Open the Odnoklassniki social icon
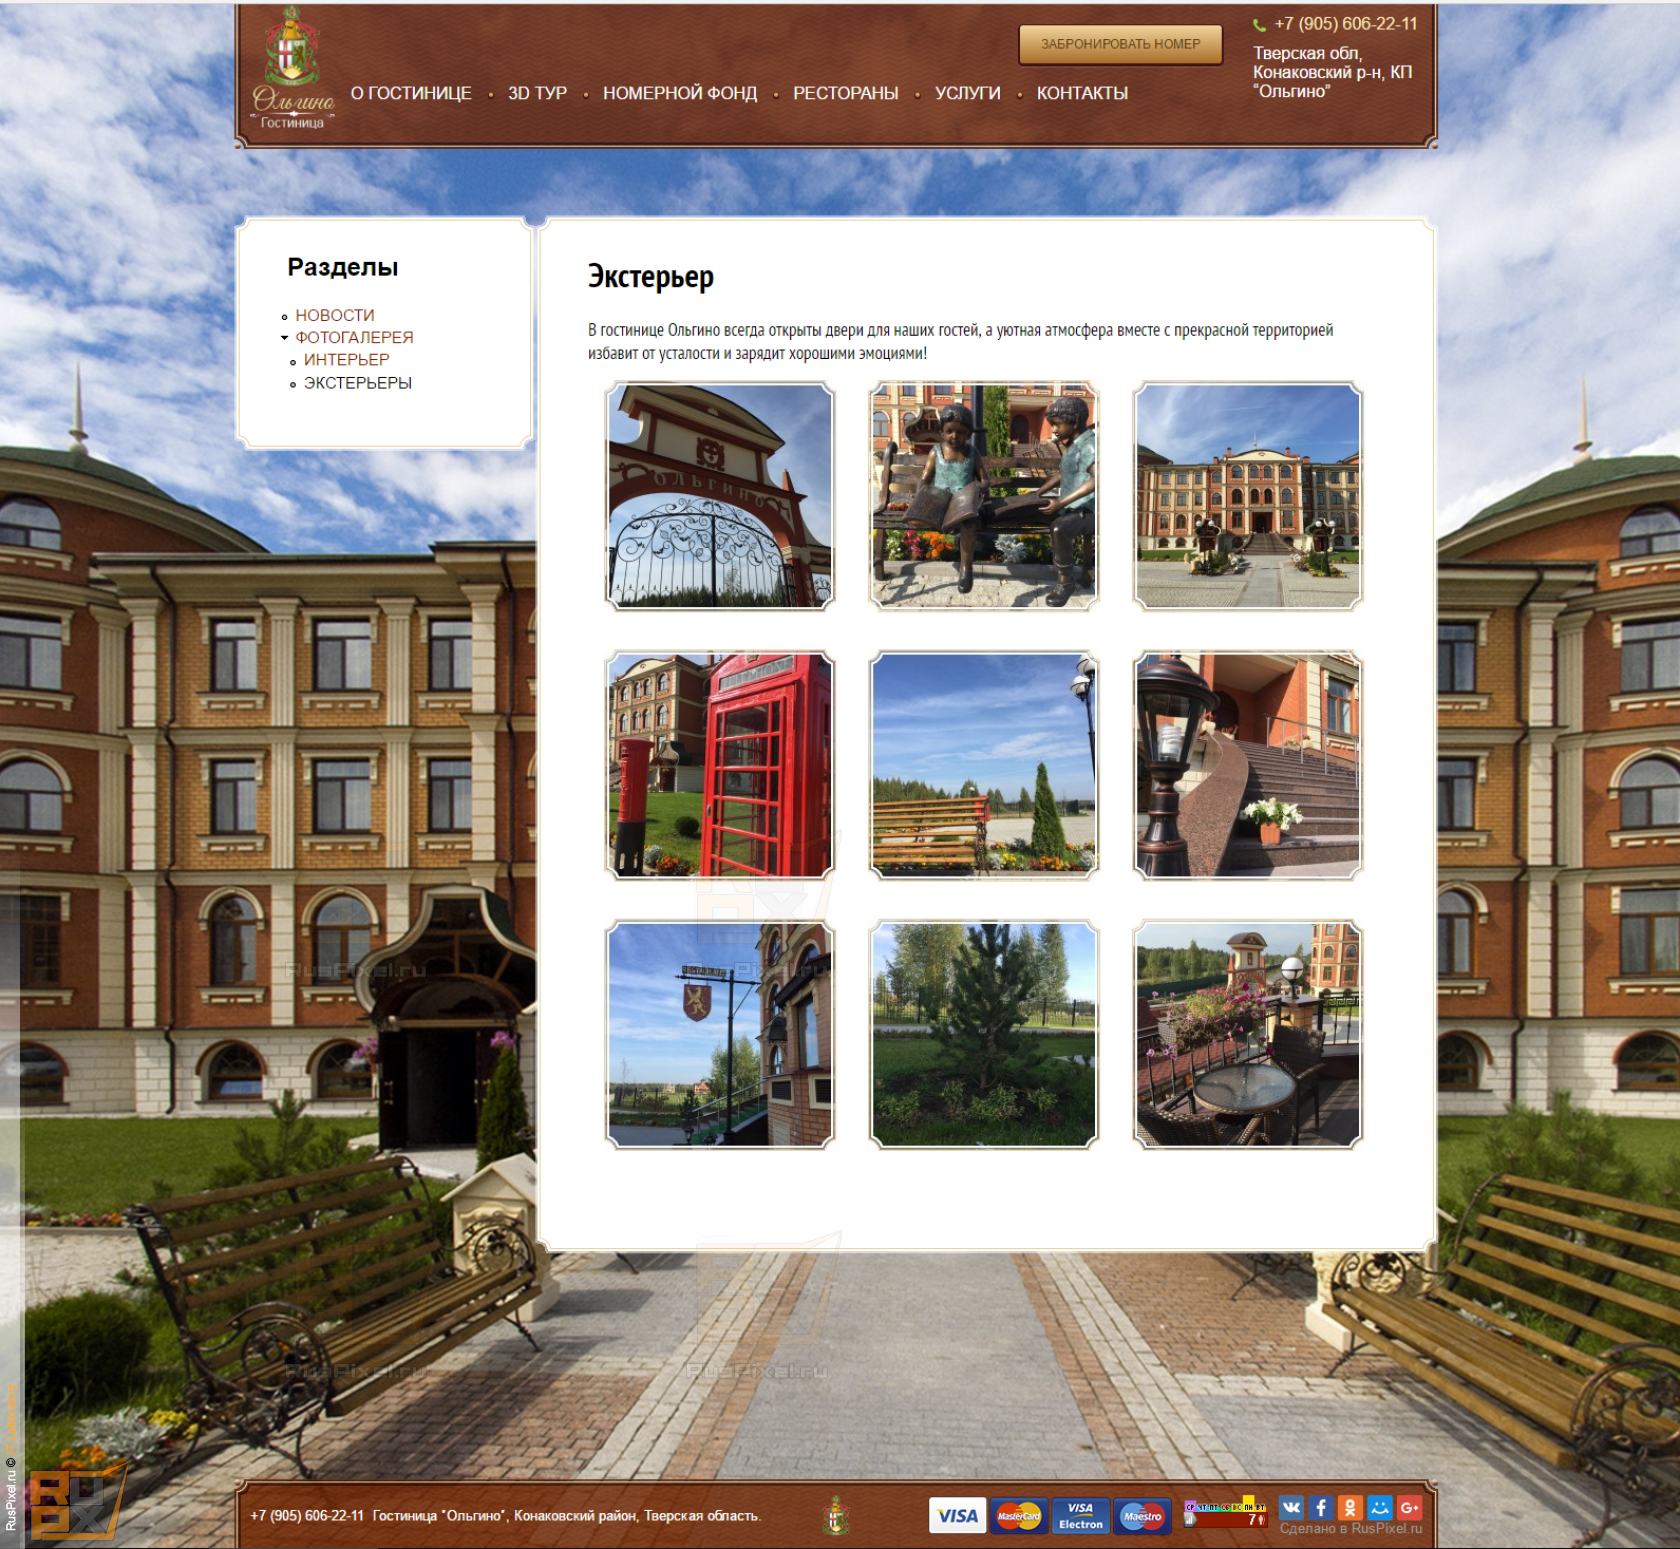Screen dimensions: 1680x1549 click(1350, 1507)
